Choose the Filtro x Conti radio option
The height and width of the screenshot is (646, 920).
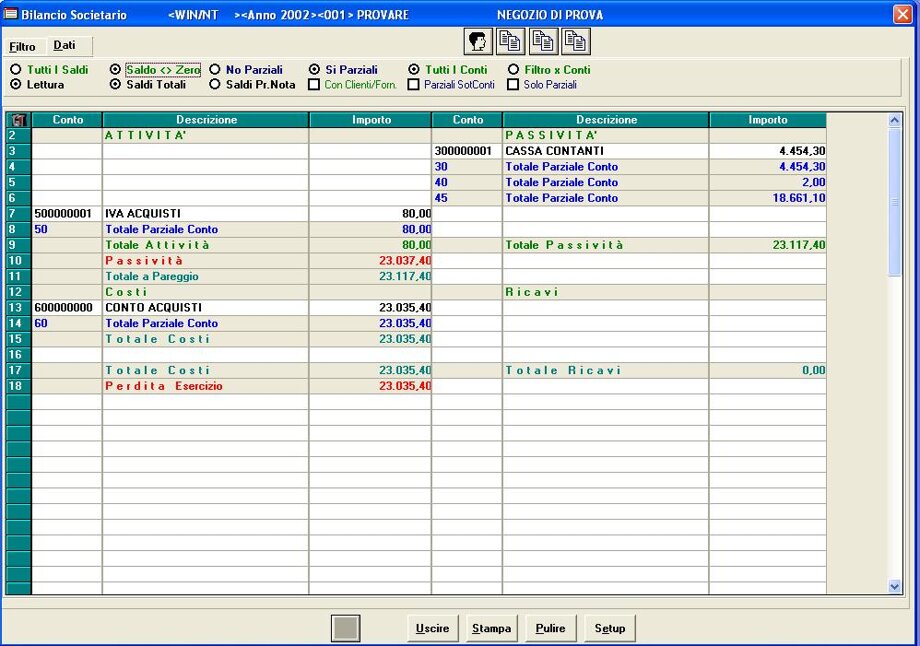(514, 70)
